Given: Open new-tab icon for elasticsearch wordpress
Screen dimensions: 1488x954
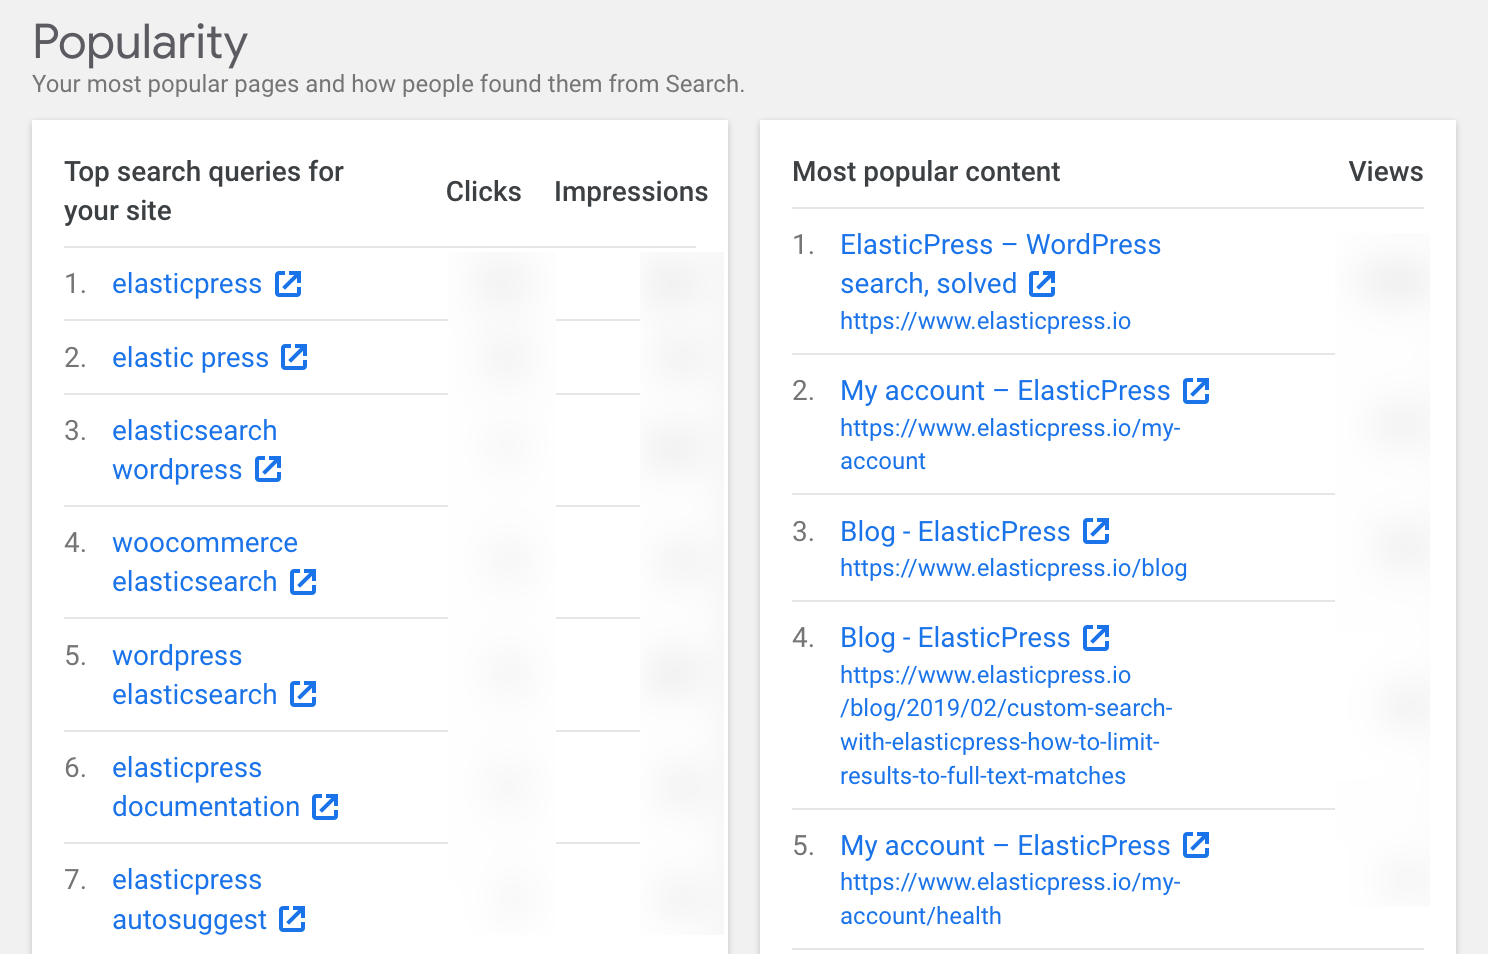Looking at the screenshot, I should 268,470.
